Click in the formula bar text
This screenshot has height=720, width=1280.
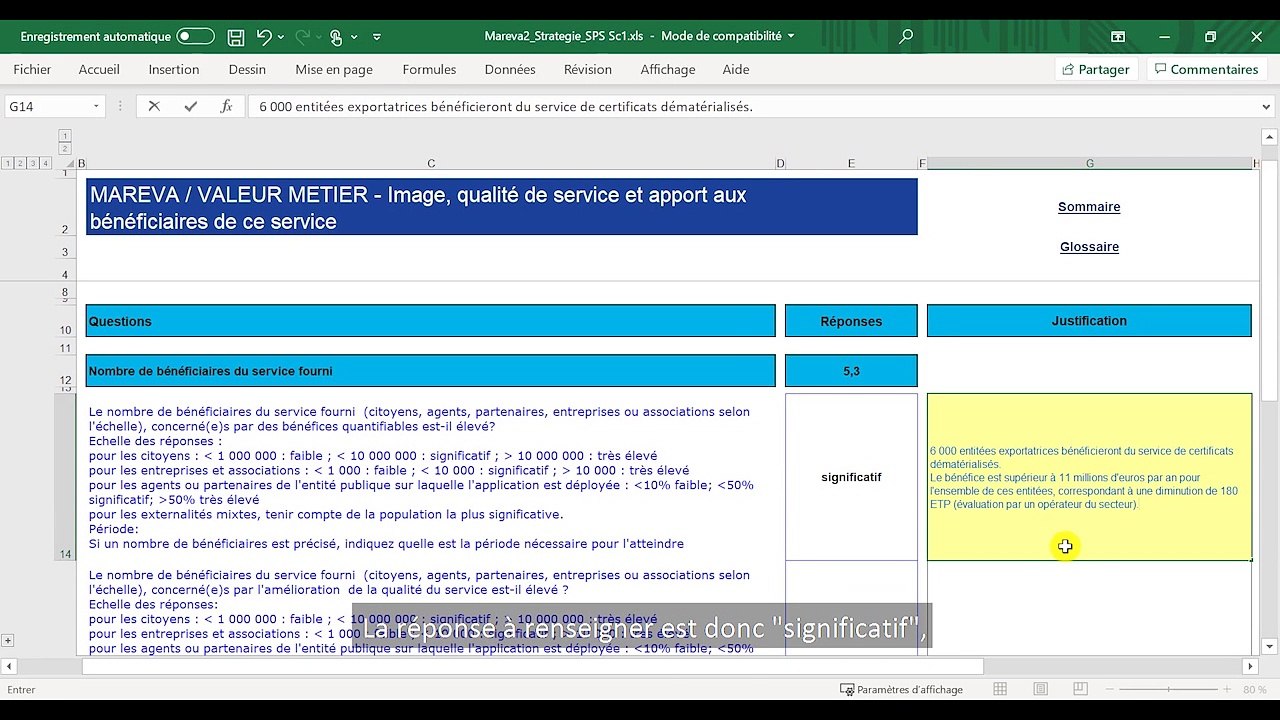click(x=505, y=106)
